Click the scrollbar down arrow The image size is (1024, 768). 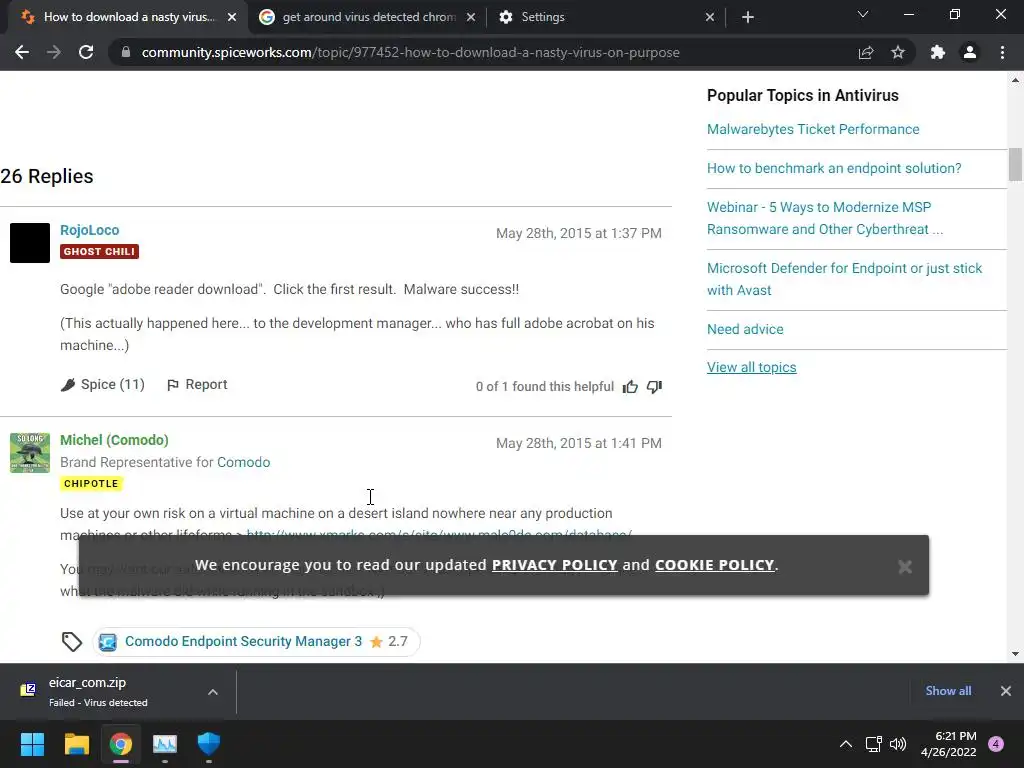click(x=1015, y=654)
